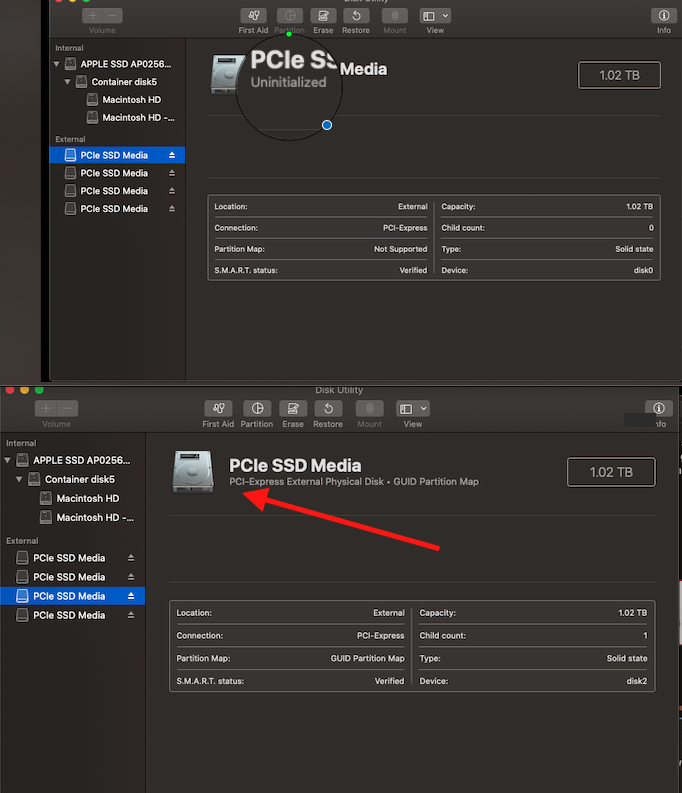Click disk0 device value in upper window

pos(643,271)
